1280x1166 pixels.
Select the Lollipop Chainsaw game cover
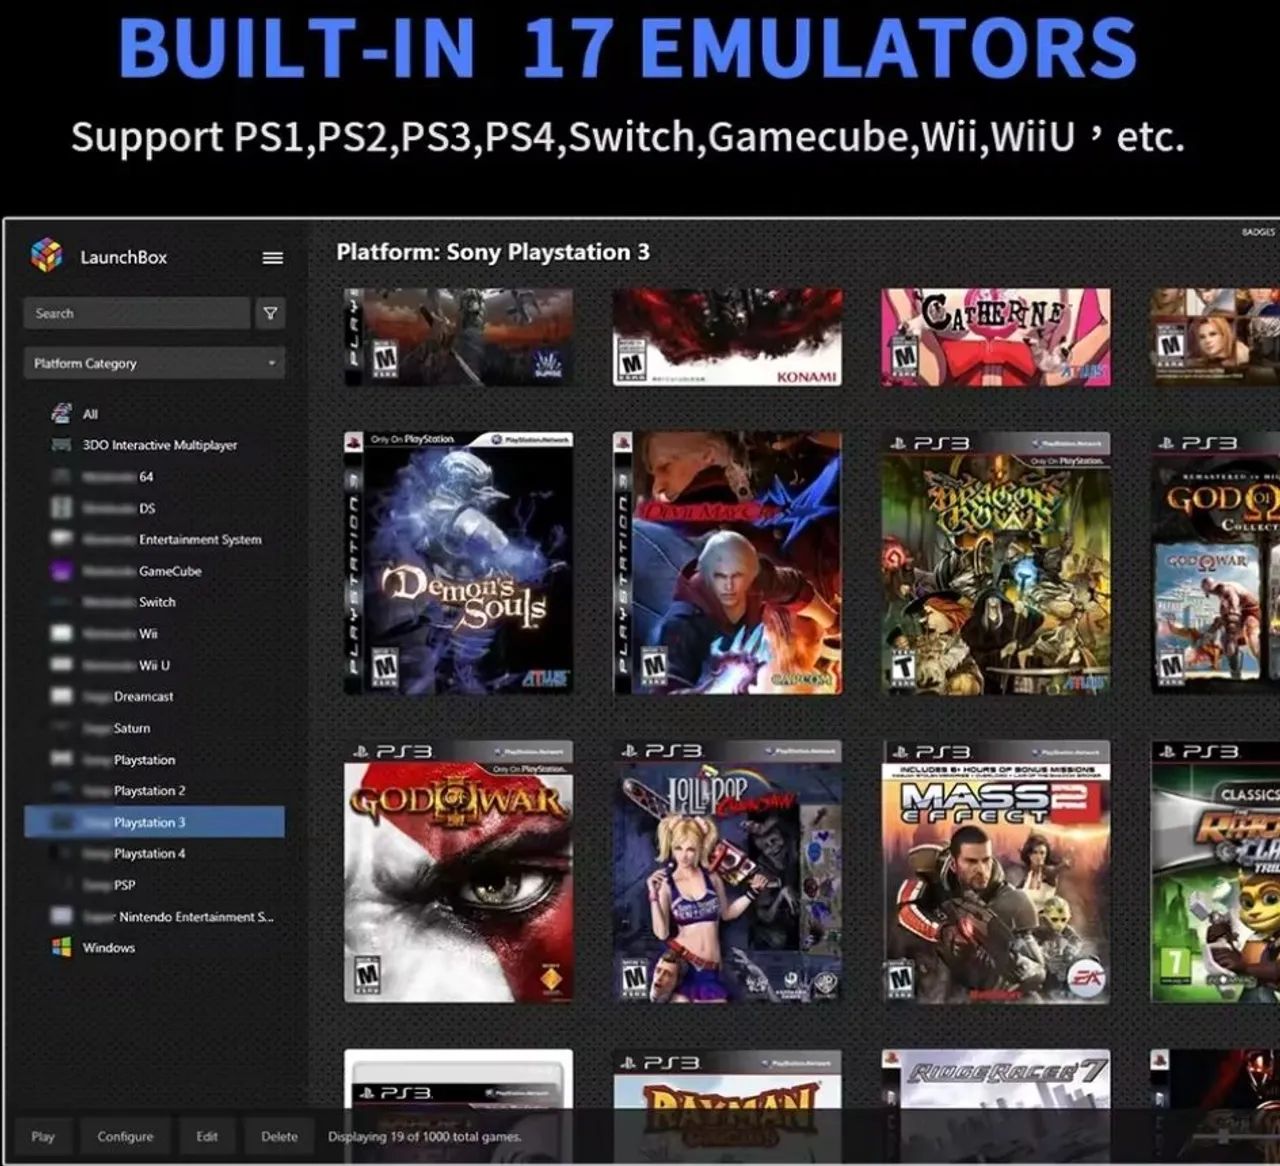point(727,872)
